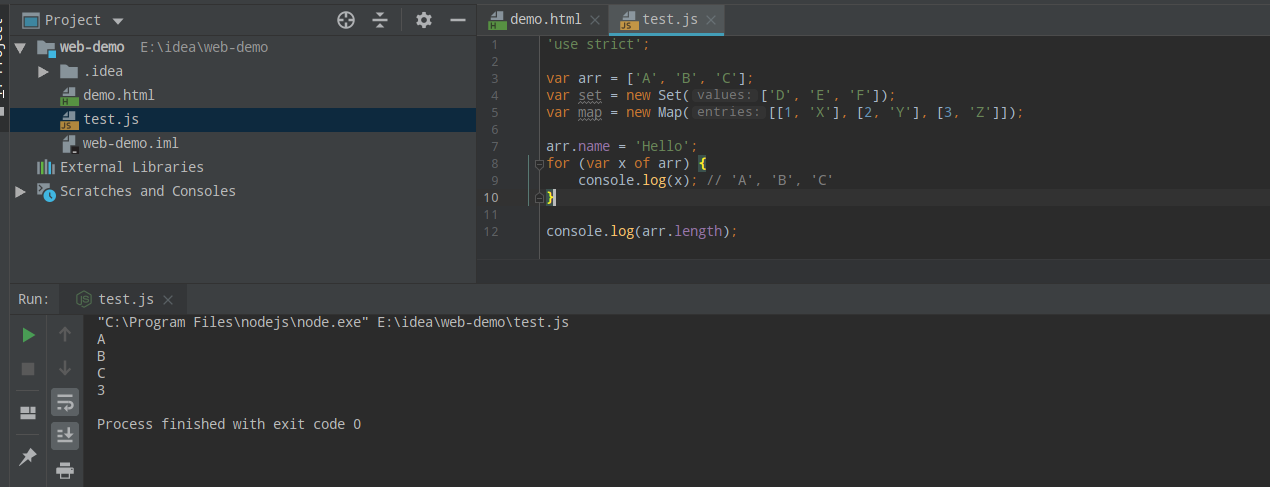Click console output line 'C'
Image resolution: width=1270 pixels, height=487 pixels.
(x=101, y=373)
